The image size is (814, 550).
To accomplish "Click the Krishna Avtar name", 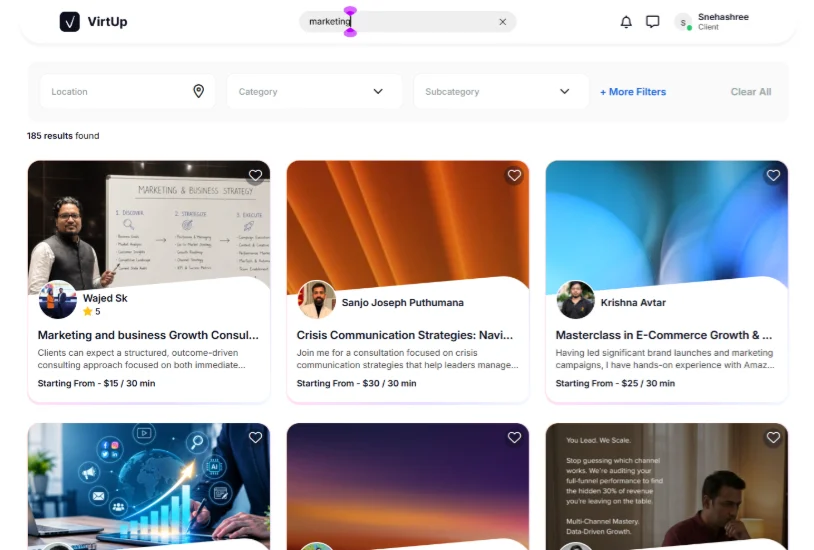I will 633,302.
